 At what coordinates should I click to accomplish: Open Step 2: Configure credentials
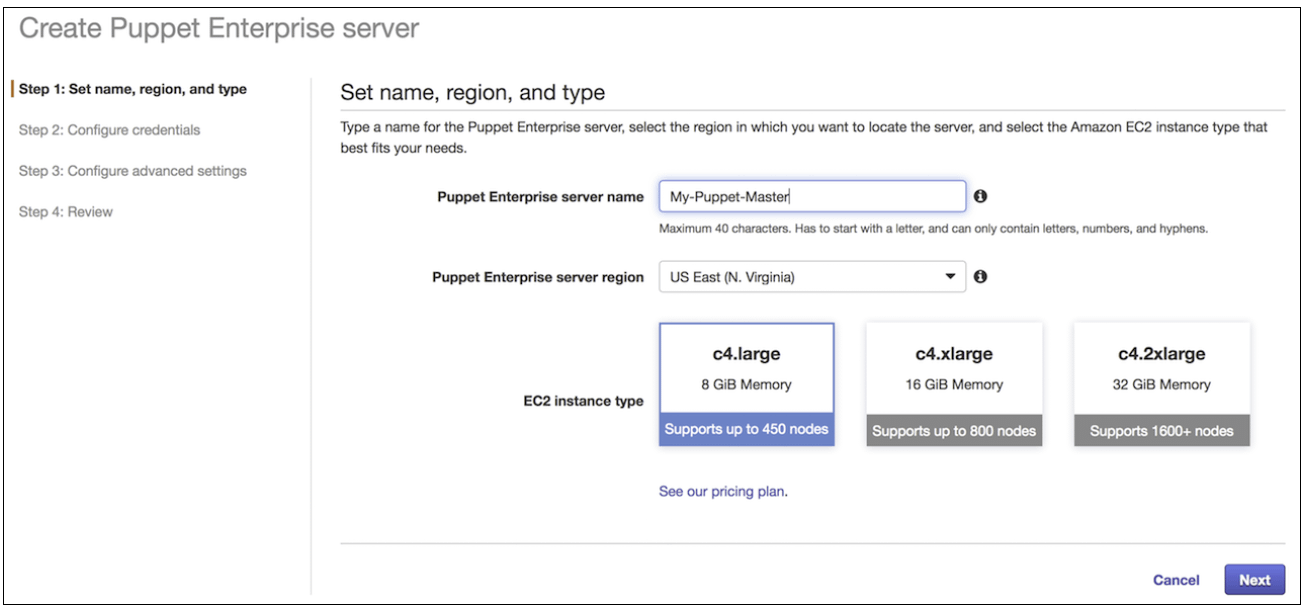tap(109, 130)
